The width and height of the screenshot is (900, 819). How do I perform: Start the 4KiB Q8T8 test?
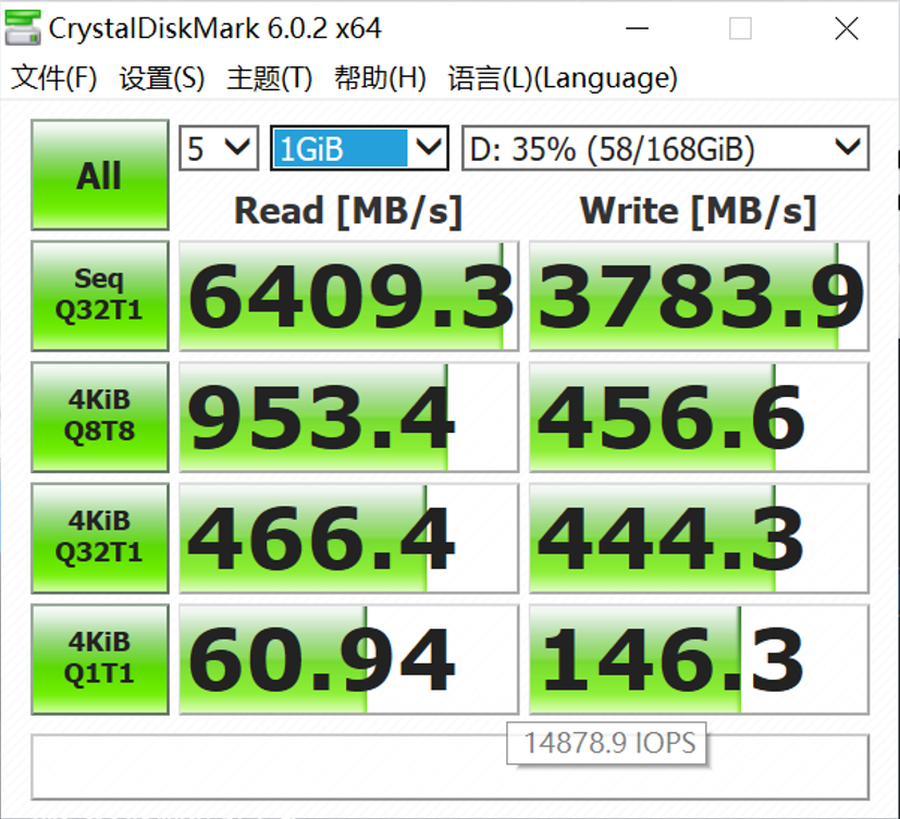100,417
